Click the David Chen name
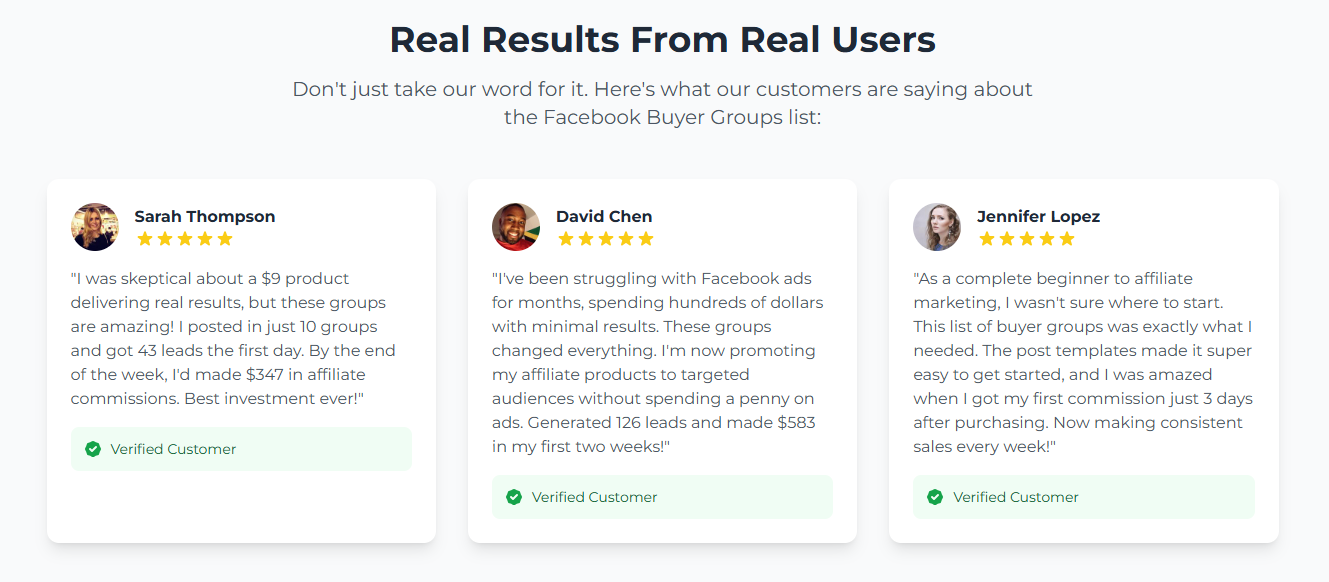The height and width of the screenshot is (582, 1329). [604, 216]
